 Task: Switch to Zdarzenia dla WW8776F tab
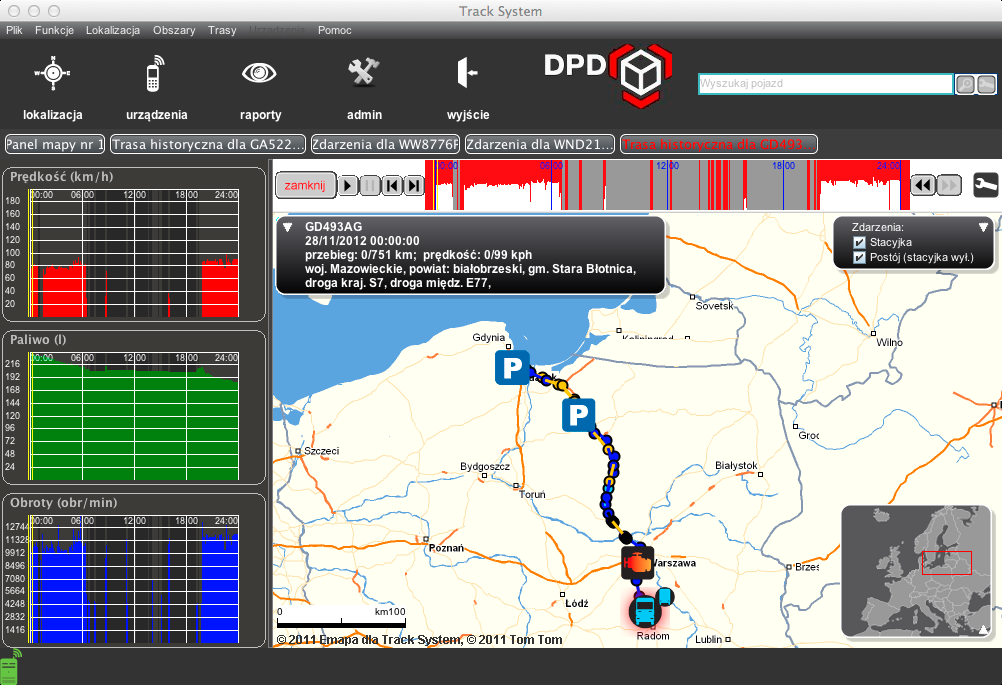[385, 144]
